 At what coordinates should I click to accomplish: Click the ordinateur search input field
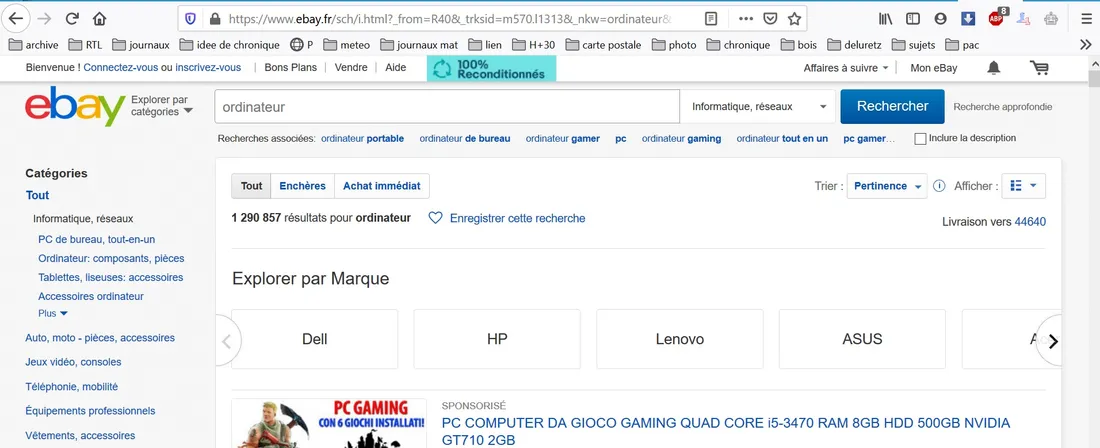pyautogui.click(x=447, y=106)
